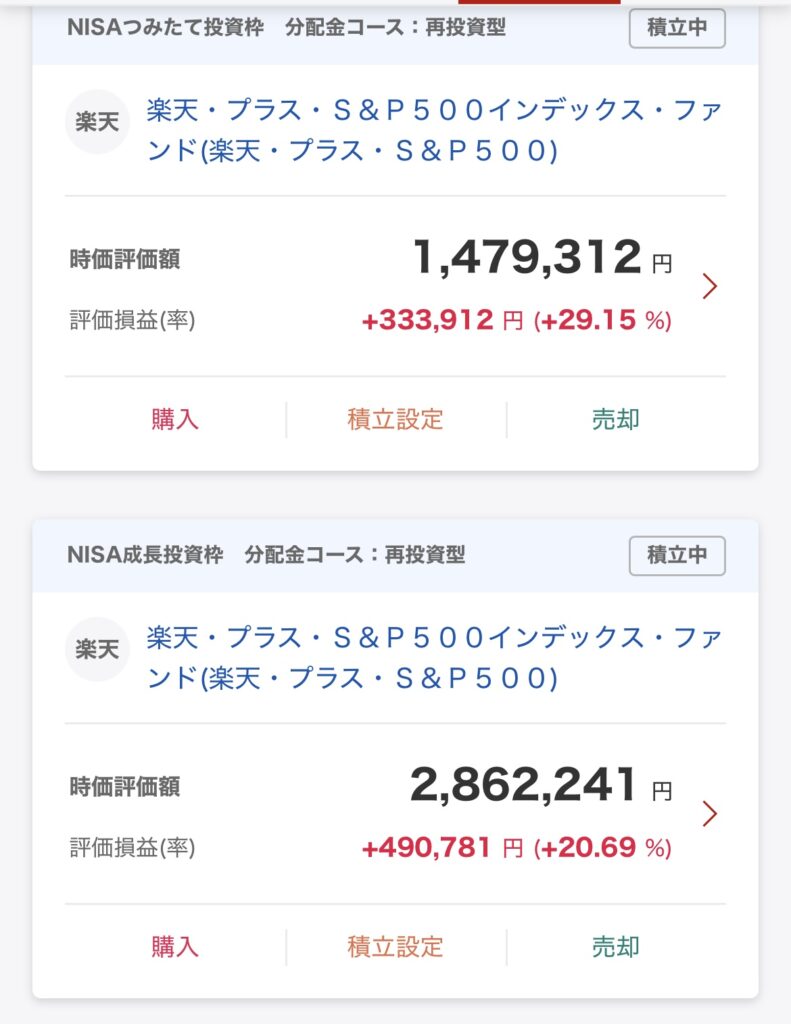
Task: Tap the 楽天 logo in the NISA成長投資枠 card
Action: pos(97,649)
